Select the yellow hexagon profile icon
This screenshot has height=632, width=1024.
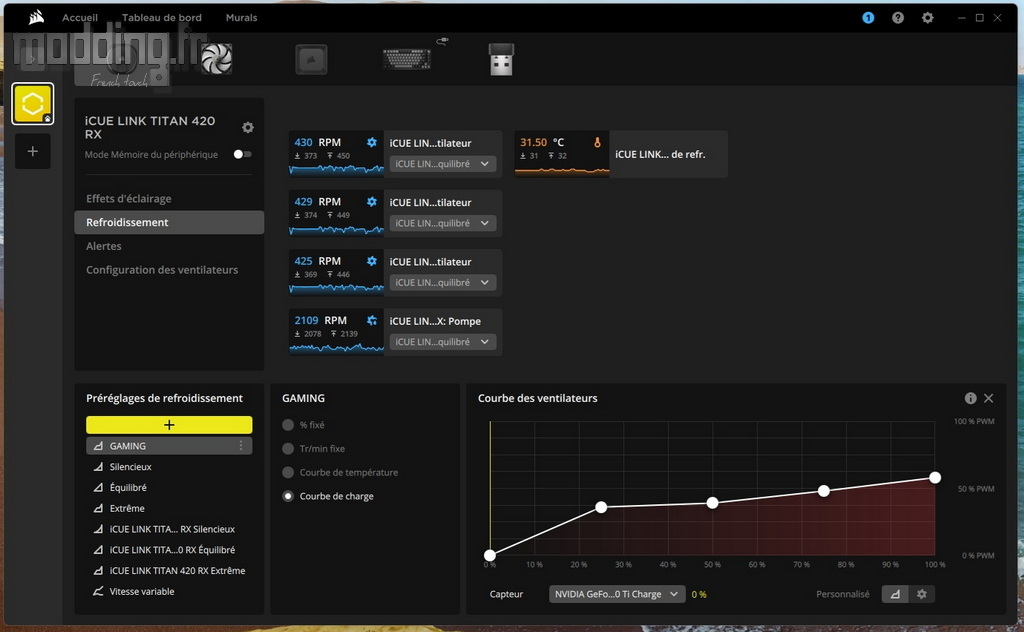coord(33,103)
